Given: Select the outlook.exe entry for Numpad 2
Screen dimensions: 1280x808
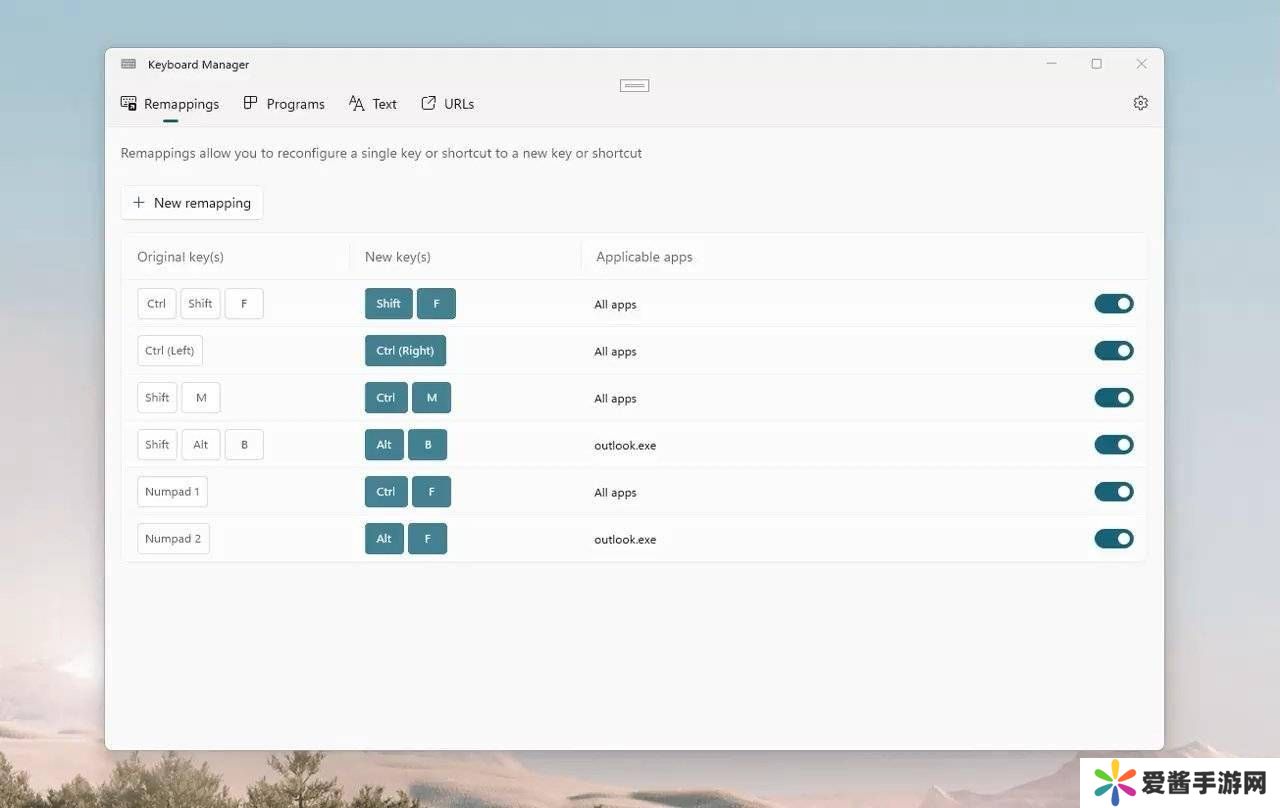Looking at the screenshot, I should pyautogui.click(x=625, y=539).
